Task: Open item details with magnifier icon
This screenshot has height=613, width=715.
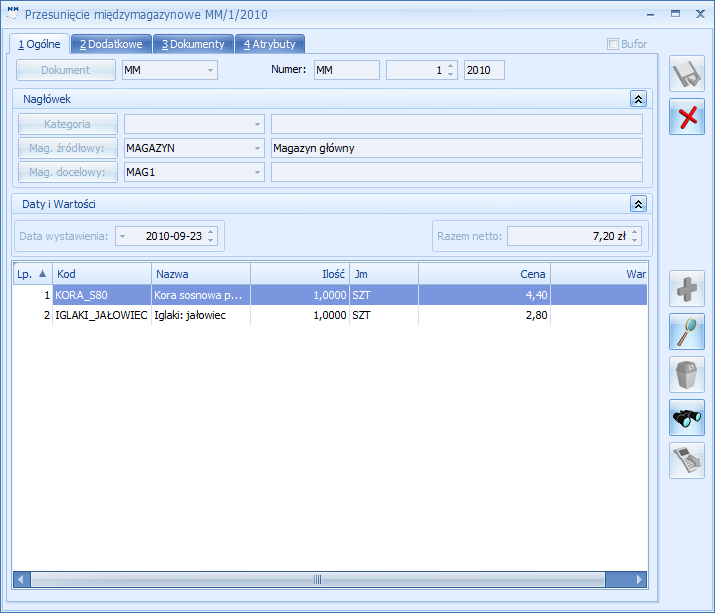Action: [x=687, y=332]
